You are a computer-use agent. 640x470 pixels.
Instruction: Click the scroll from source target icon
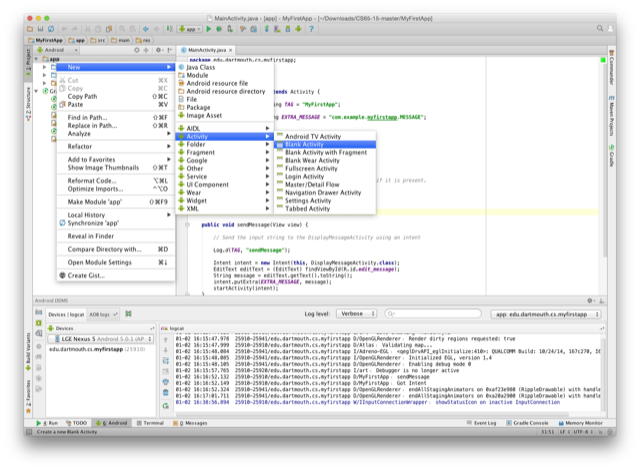(x=137, y=50)
